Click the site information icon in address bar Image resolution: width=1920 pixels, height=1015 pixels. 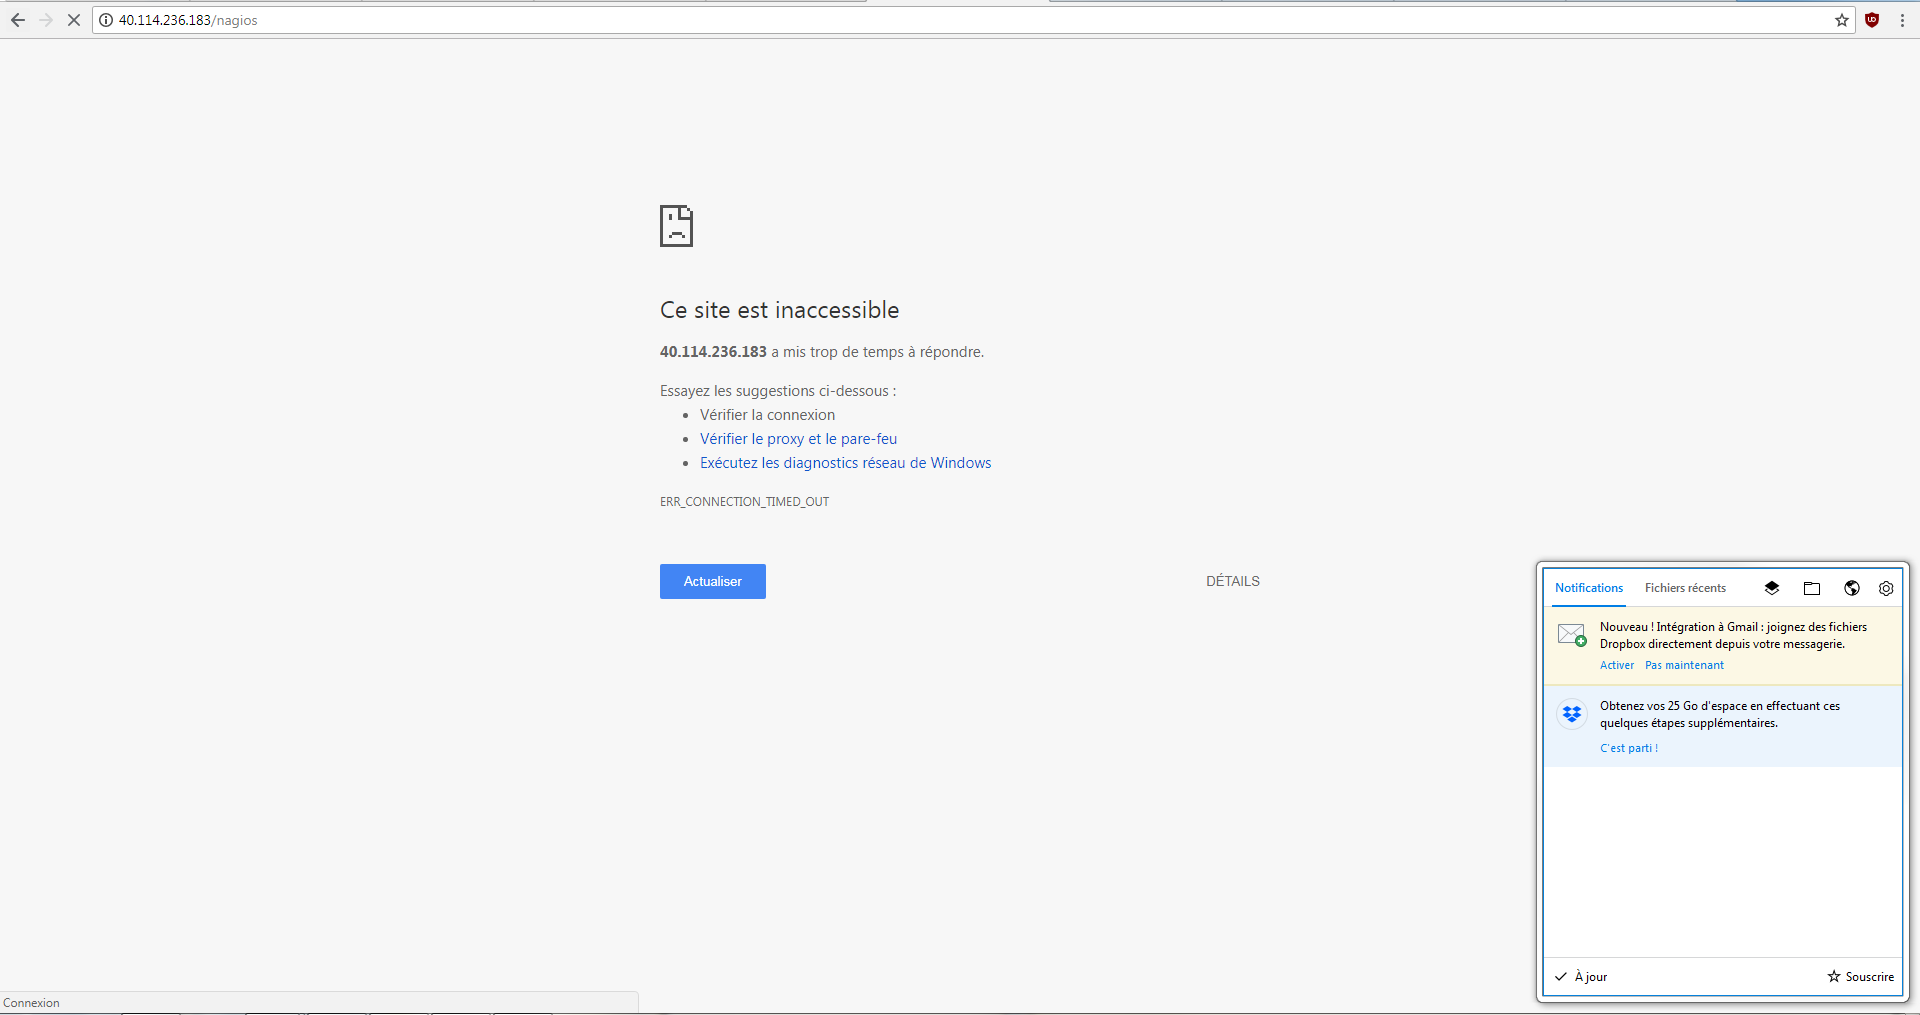pyautogui.click(x=106, y=20)
